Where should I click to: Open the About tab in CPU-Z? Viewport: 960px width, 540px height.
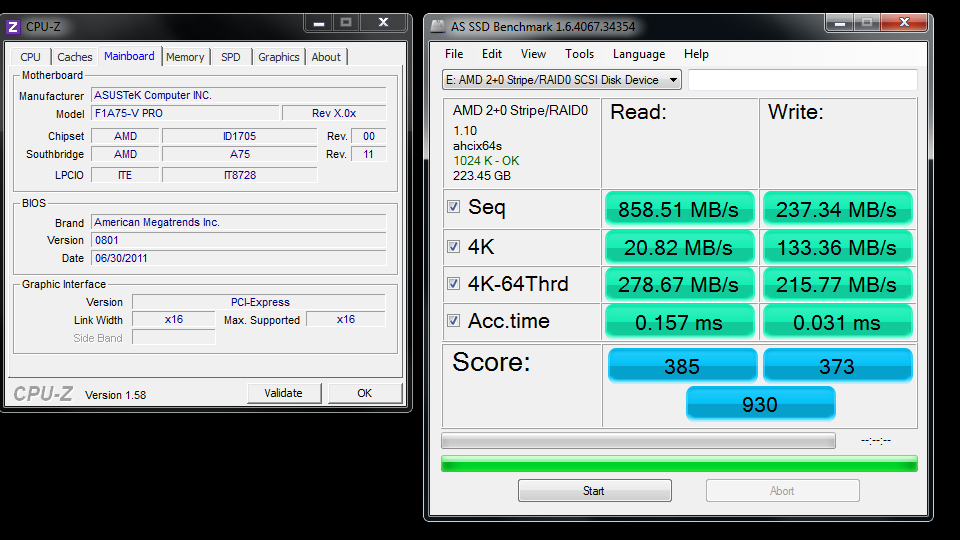[x=326, y=57]
